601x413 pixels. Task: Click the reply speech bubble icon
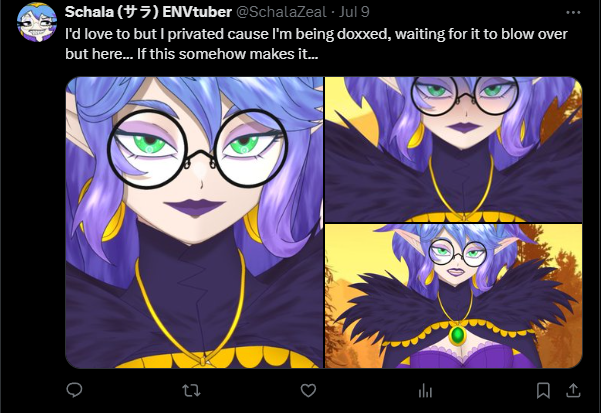coord(74,390)
